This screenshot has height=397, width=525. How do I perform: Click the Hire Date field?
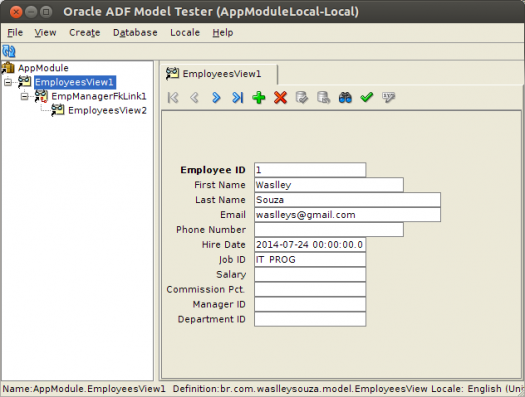pos(310,245)
